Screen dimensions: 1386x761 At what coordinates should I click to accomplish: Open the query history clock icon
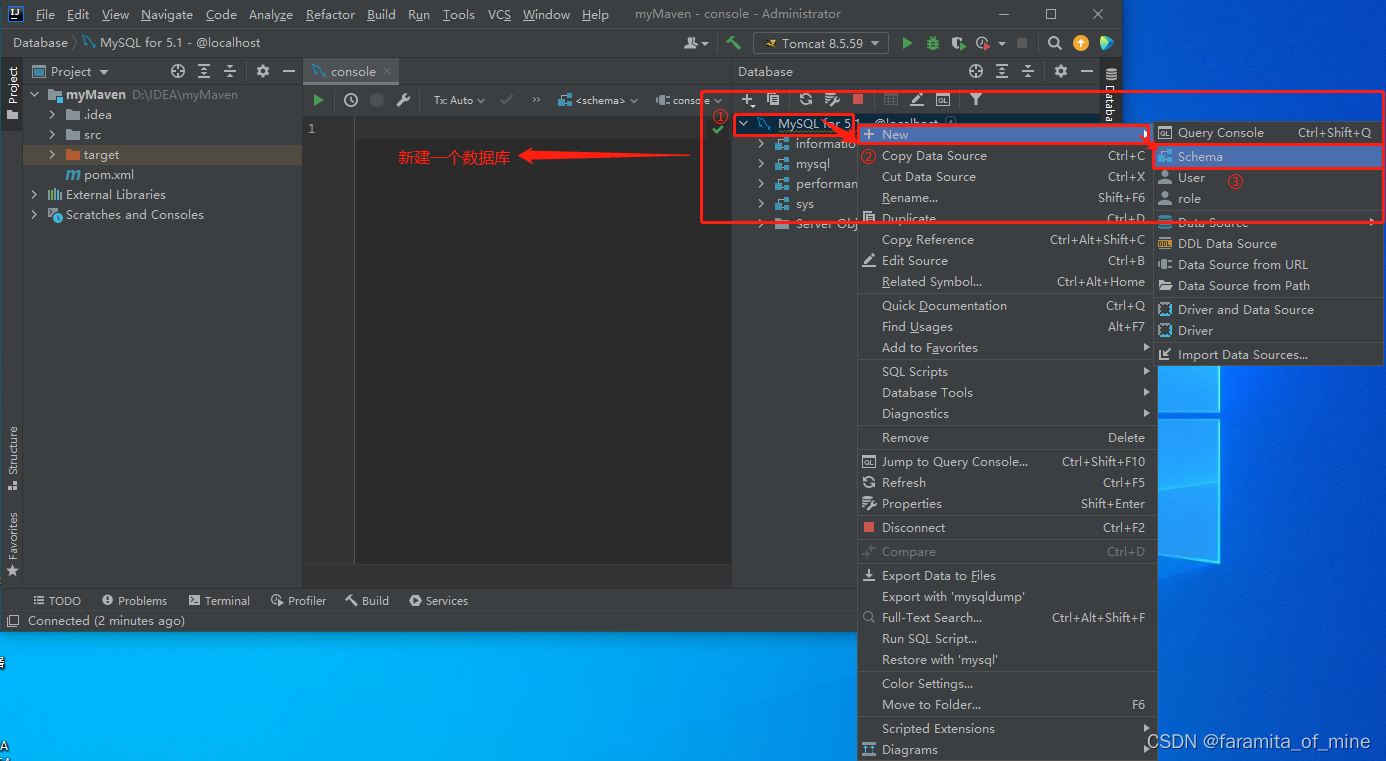(x=351, y=100)
